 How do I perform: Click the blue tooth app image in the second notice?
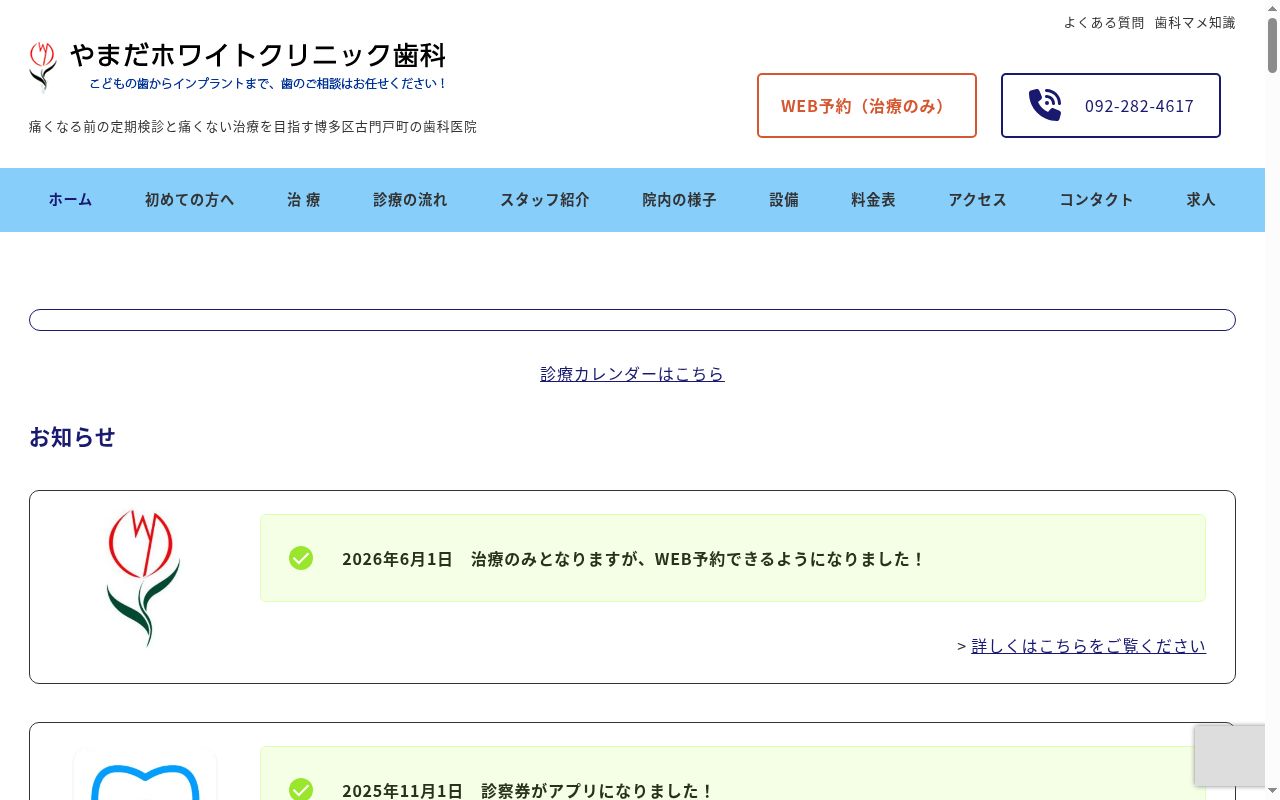145,775
